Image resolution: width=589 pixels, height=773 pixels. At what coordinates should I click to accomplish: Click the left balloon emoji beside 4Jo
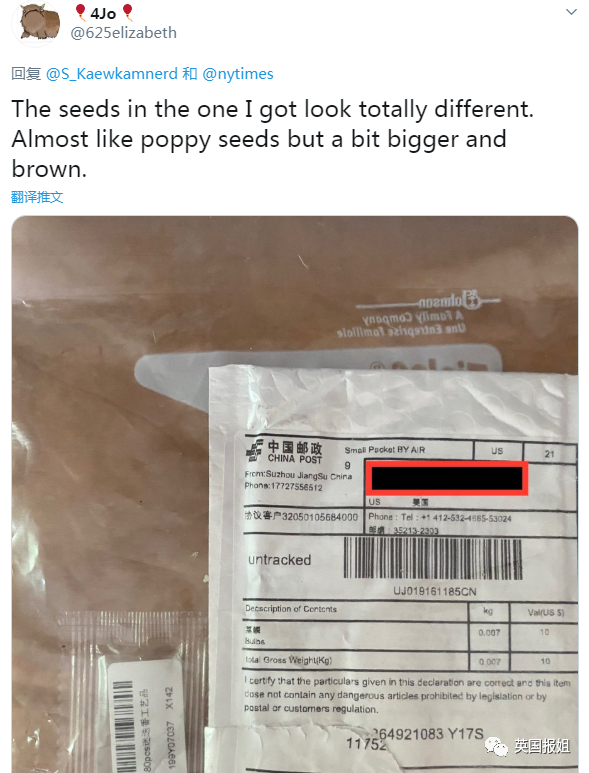[x=80, y=13]
